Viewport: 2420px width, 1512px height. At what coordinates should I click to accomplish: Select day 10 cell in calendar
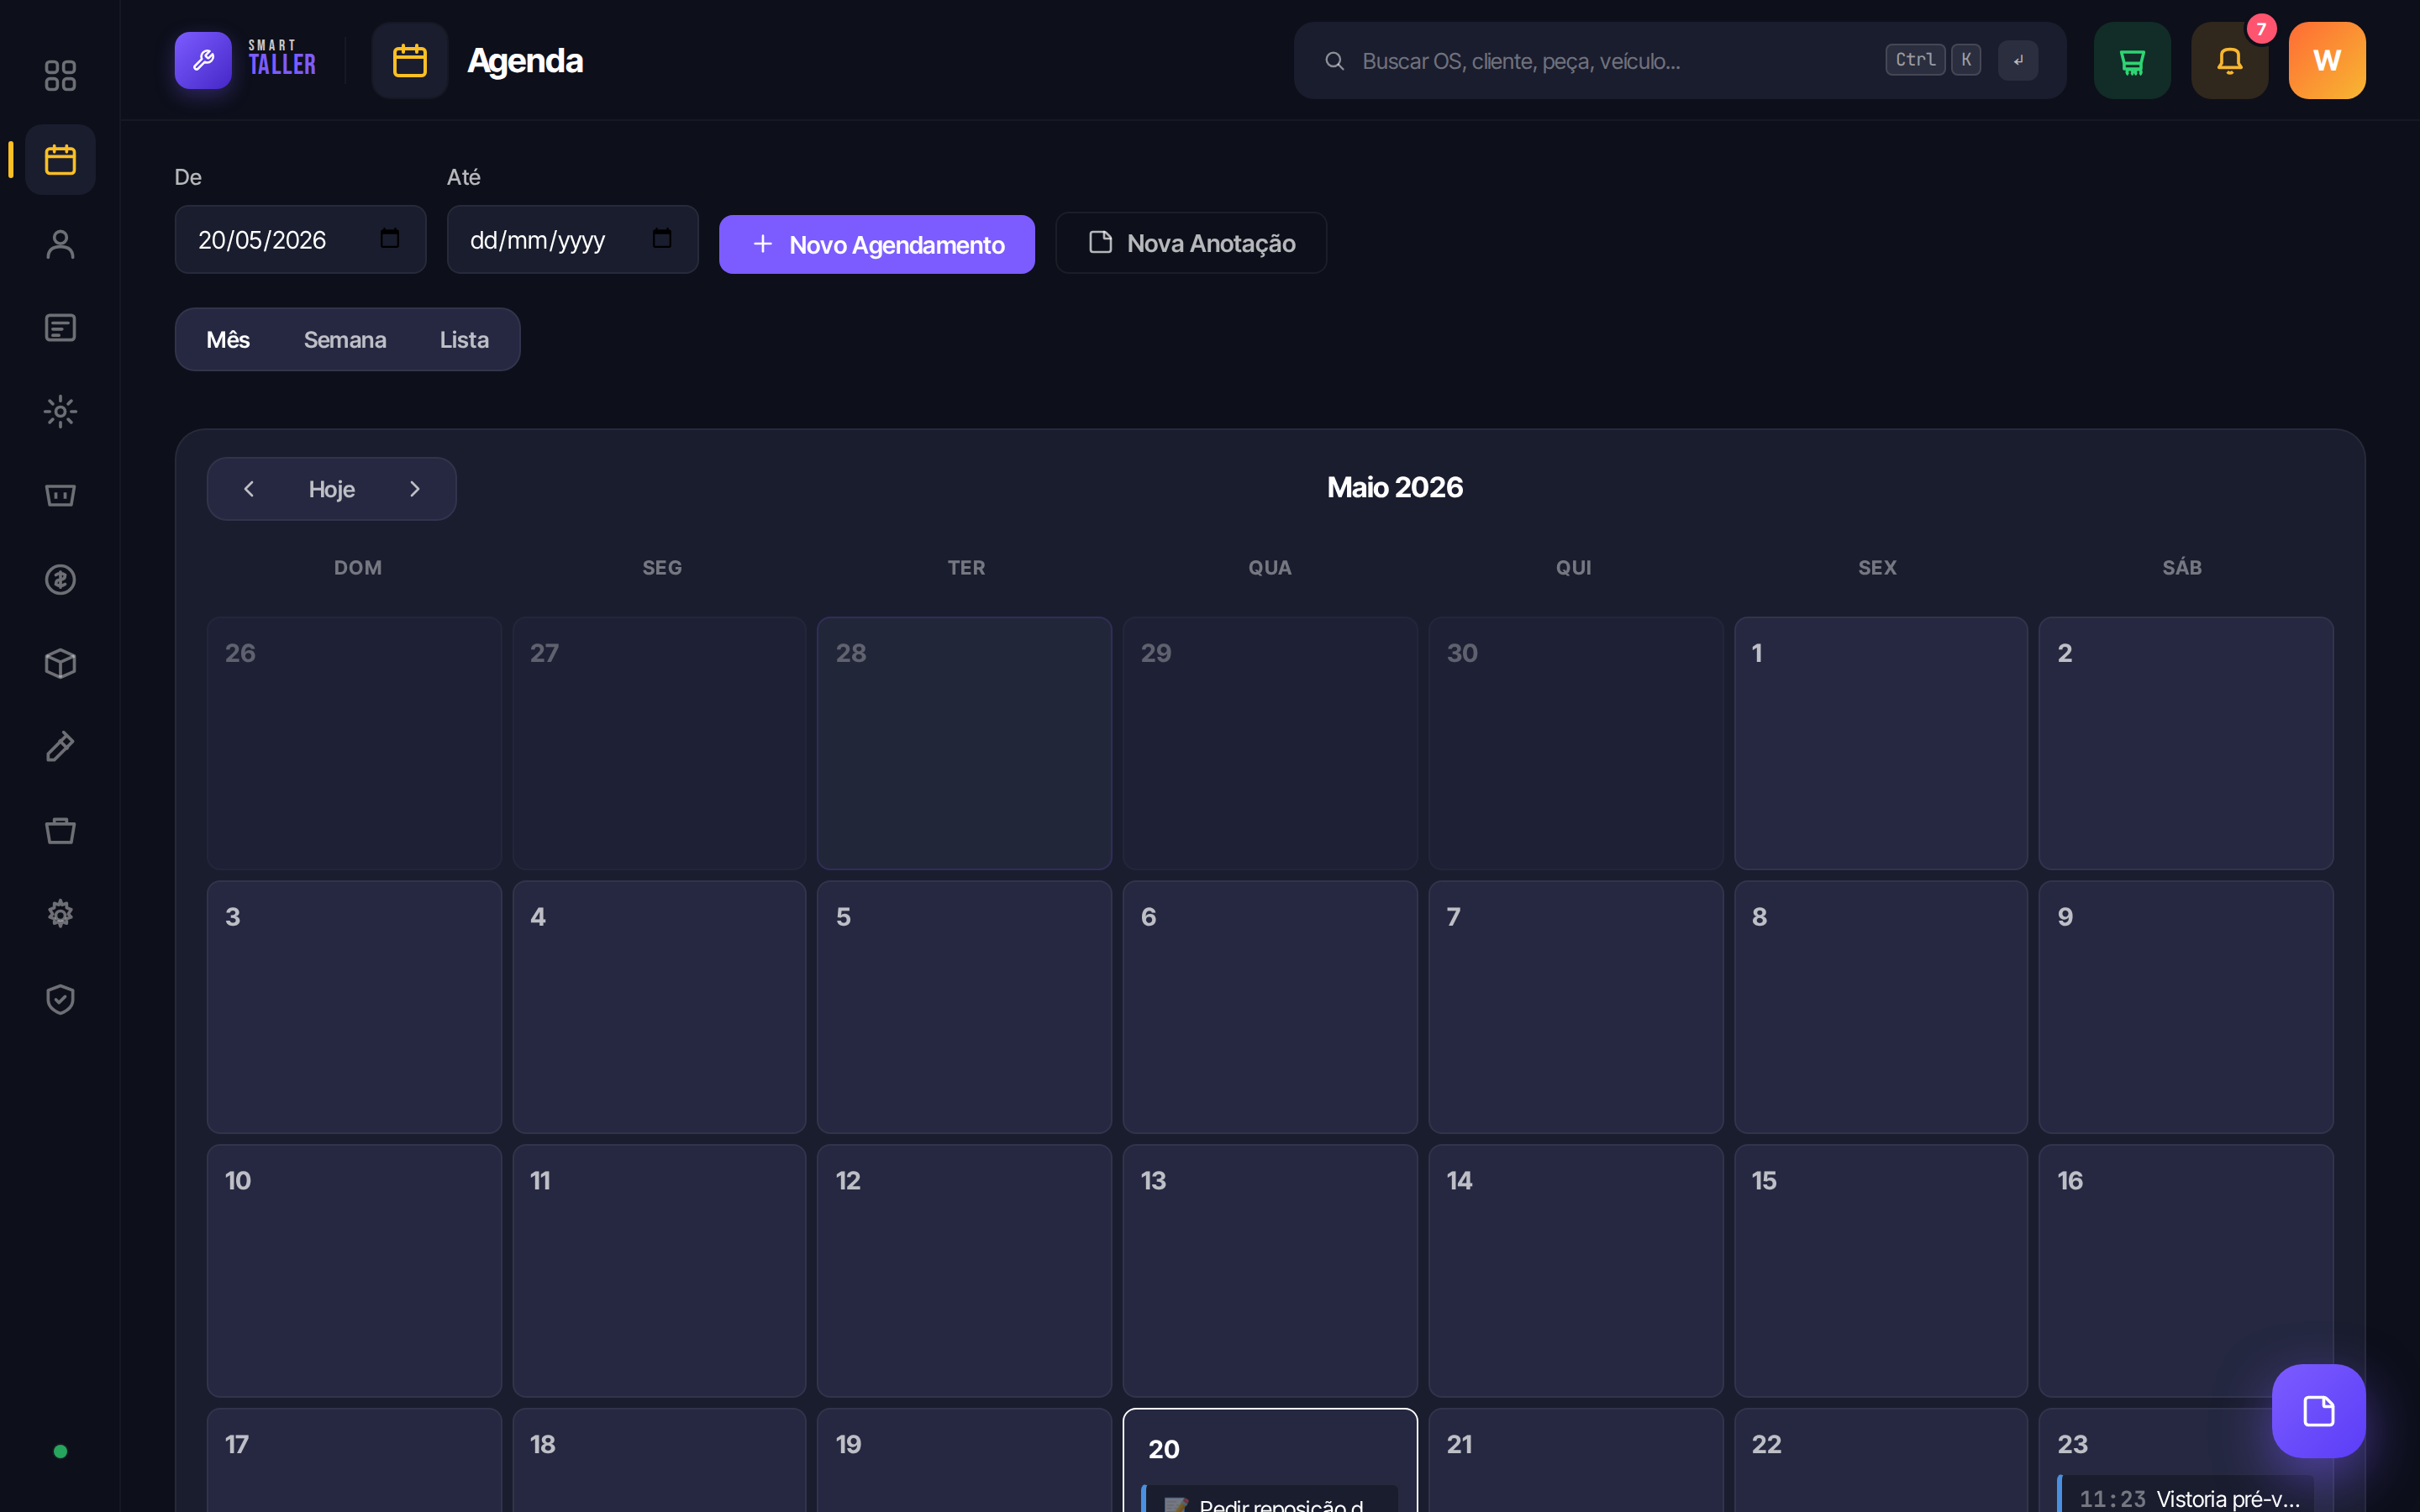pyautogui.click(x=354, y=1271)
